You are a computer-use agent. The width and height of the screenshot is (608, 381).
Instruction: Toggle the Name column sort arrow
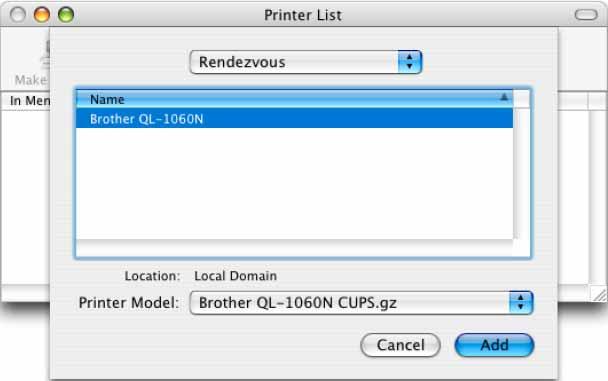tap(504, 97)
